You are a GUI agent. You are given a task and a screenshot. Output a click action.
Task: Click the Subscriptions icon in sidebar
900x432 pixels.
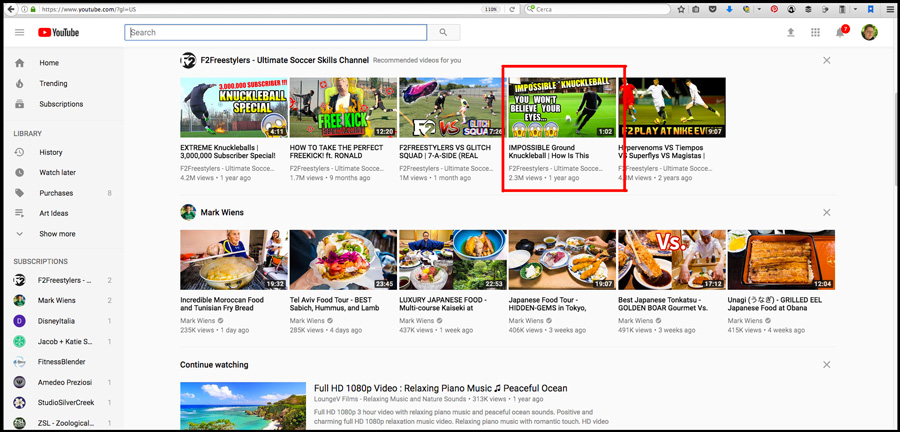20,104
